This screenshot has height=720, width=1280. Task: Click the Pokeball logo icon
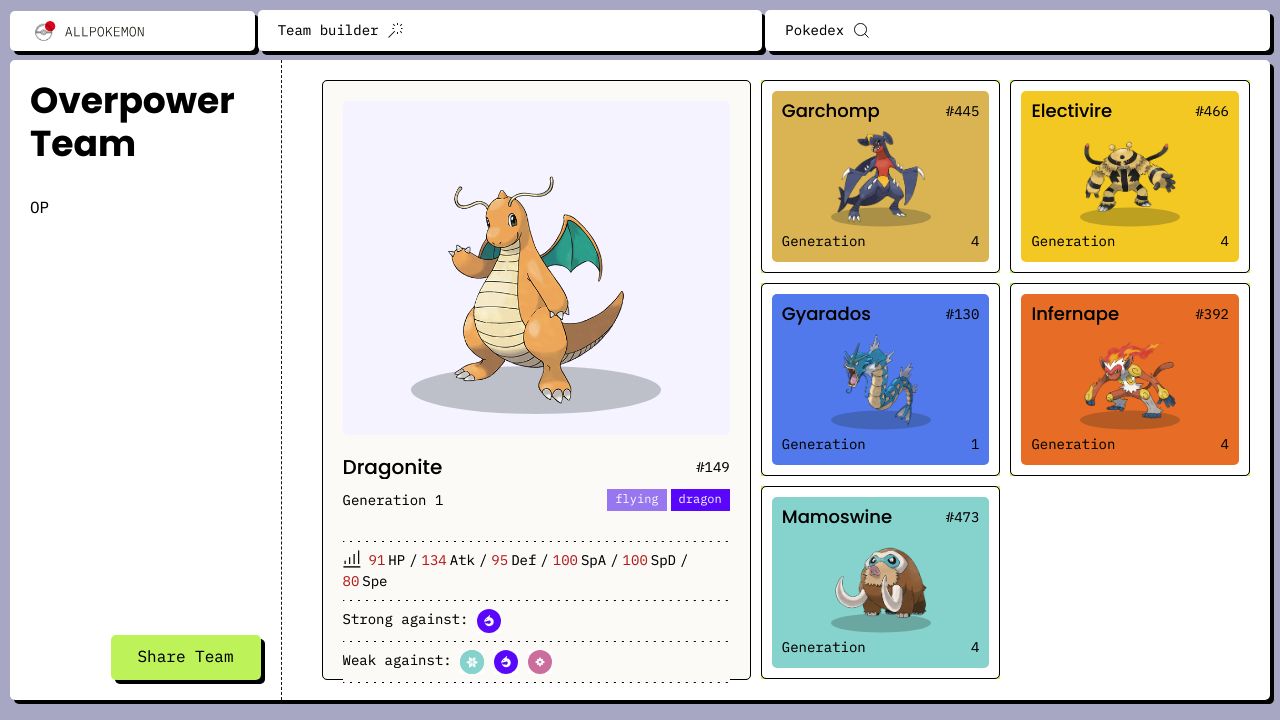(x=44, y=31)
